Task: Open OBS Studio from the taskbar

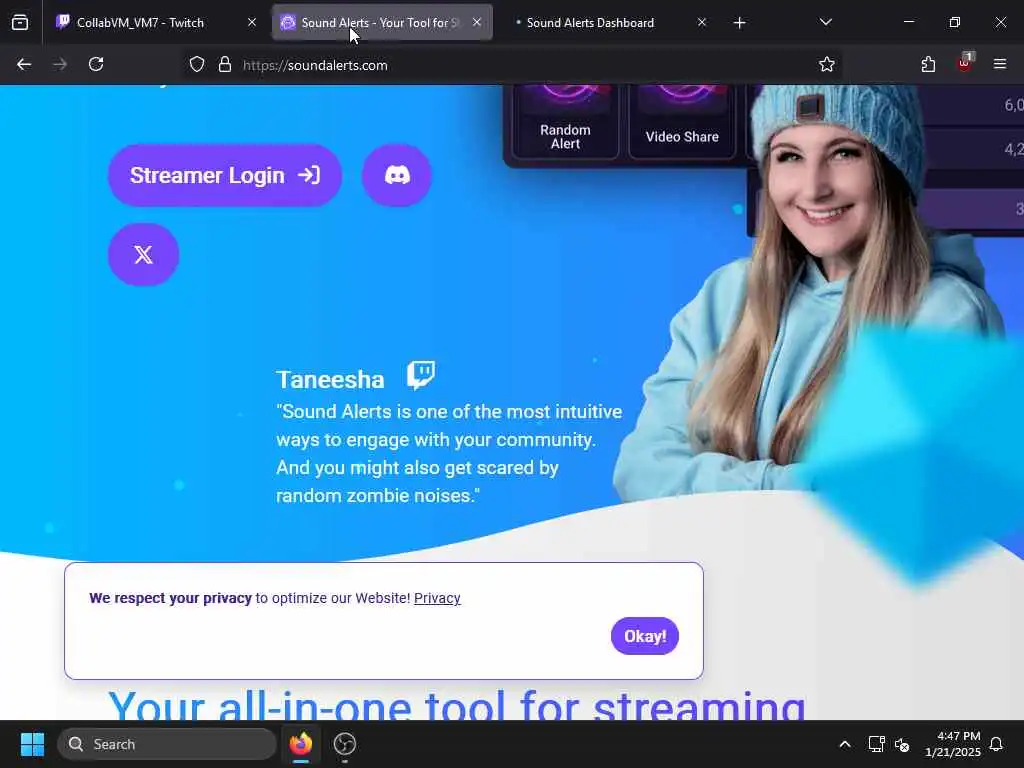Action: pyautogui.click(x=345, y=744)
